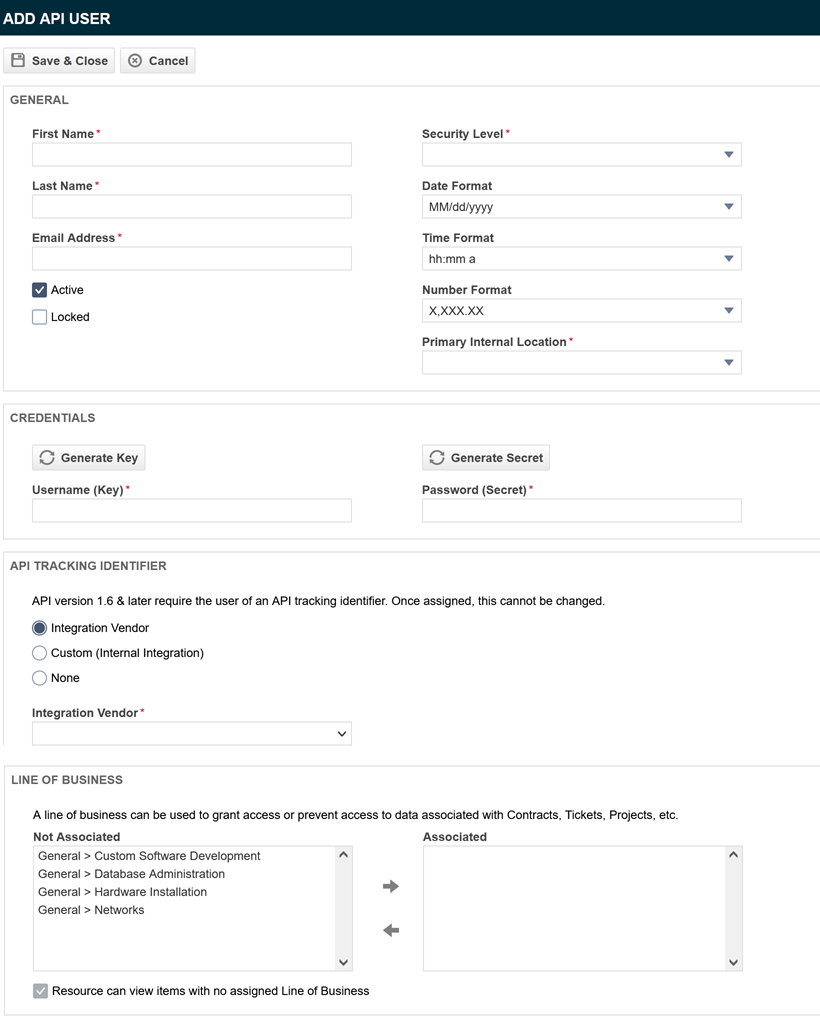Click the Generate Secret refresh icon
The image size is (820, 1025).
tap(436, 458)
